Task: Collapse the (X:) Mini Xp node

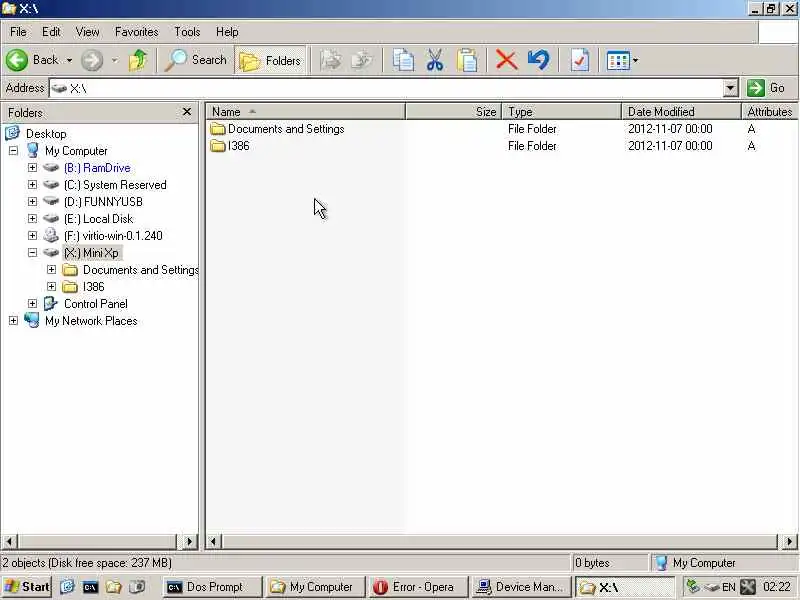Action: click(32, 253)
